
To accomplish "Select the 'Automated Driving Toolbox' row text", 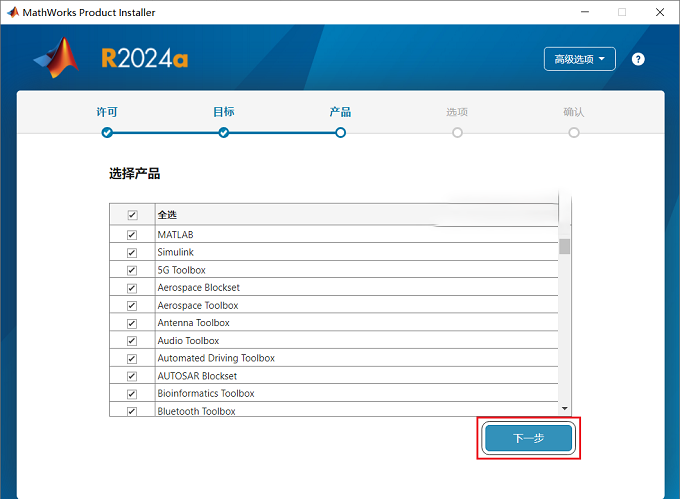I will pos(216,358).
